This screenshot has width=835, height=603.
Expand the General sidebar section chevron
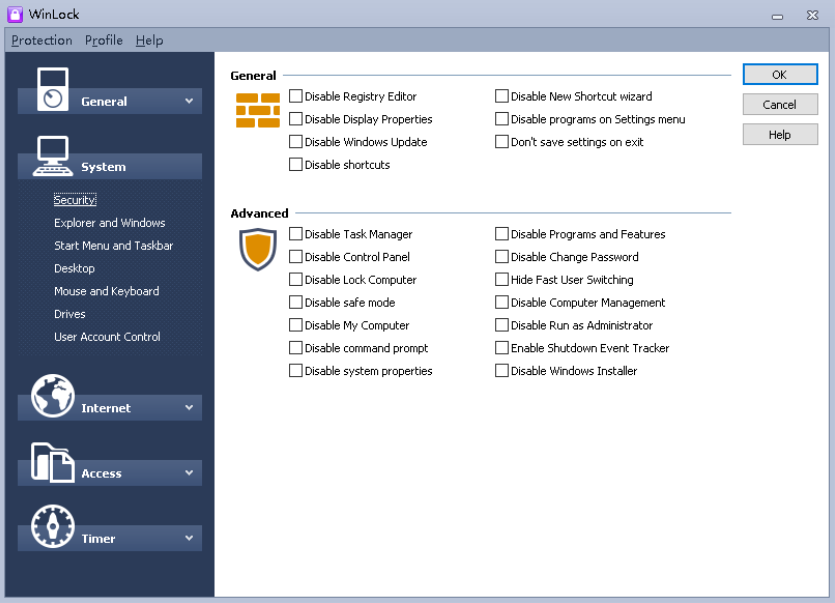point(189,101)
